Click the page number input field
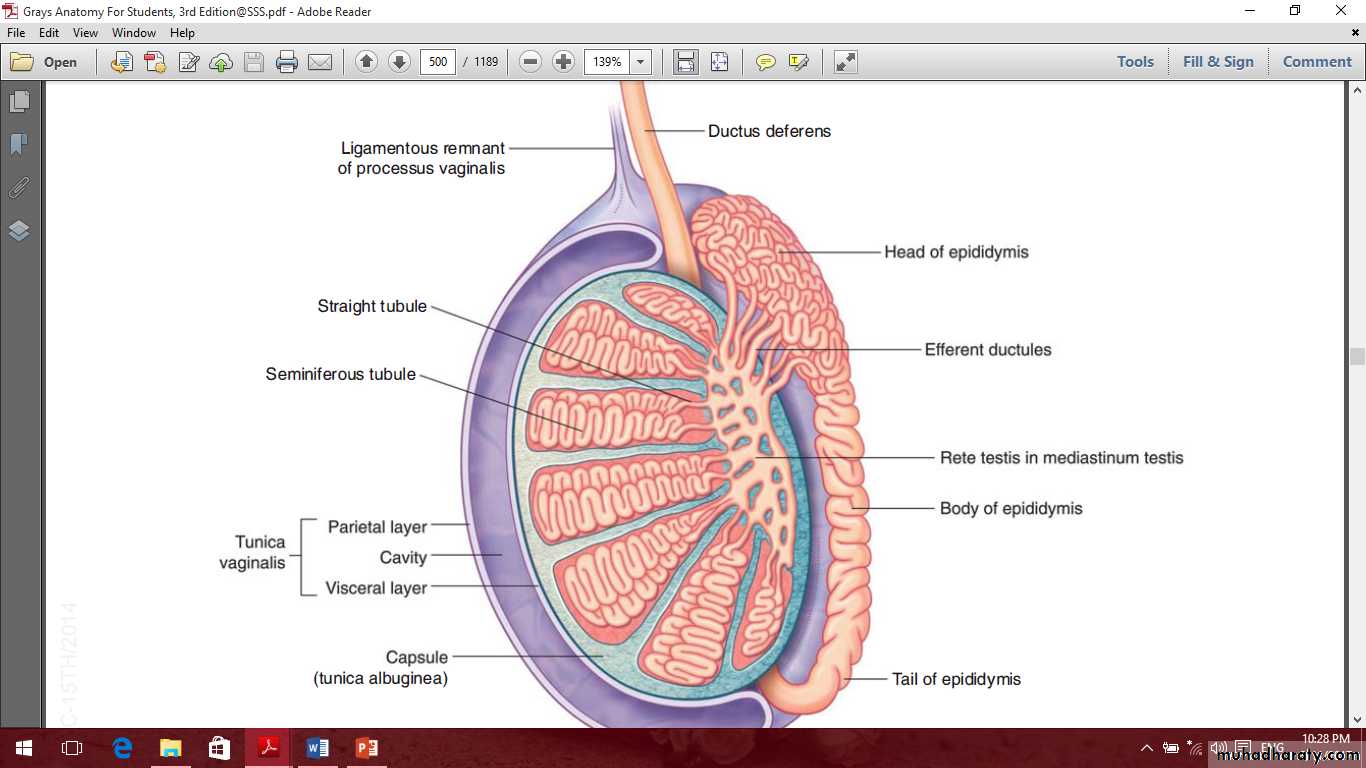 [438, 62]
